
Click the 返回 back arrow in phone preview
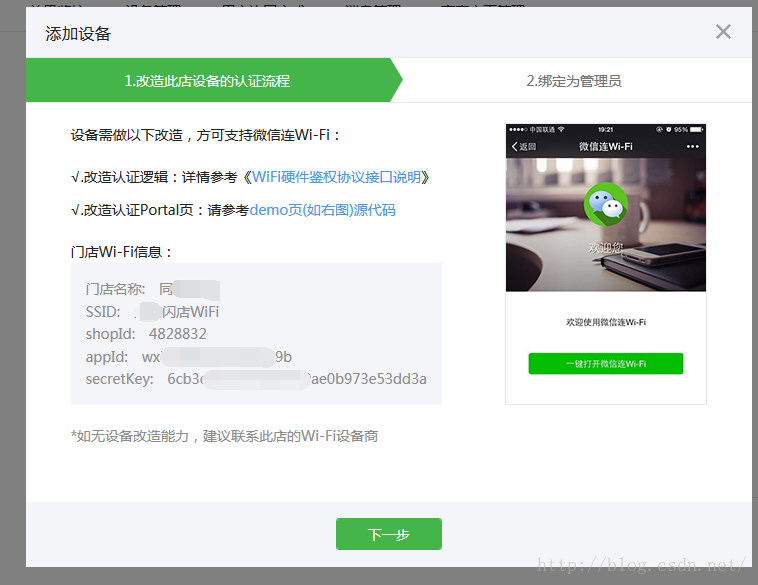click(524, 146)
